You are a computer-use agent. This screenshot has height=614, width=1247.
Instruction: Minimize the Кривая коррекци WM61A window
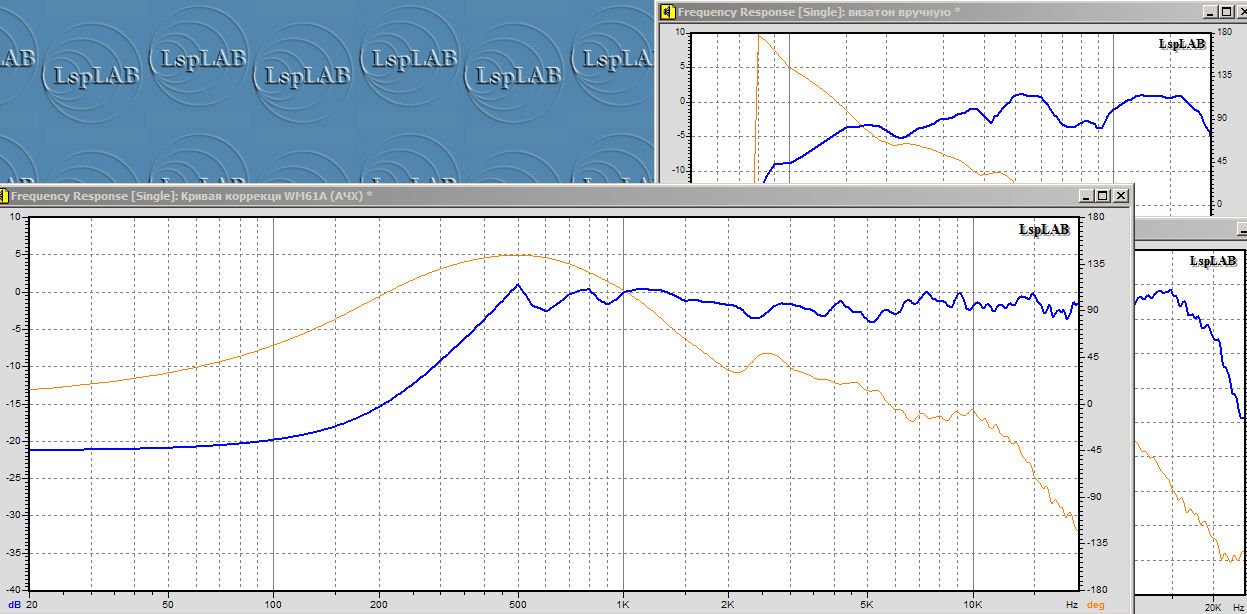point(1087,196)
